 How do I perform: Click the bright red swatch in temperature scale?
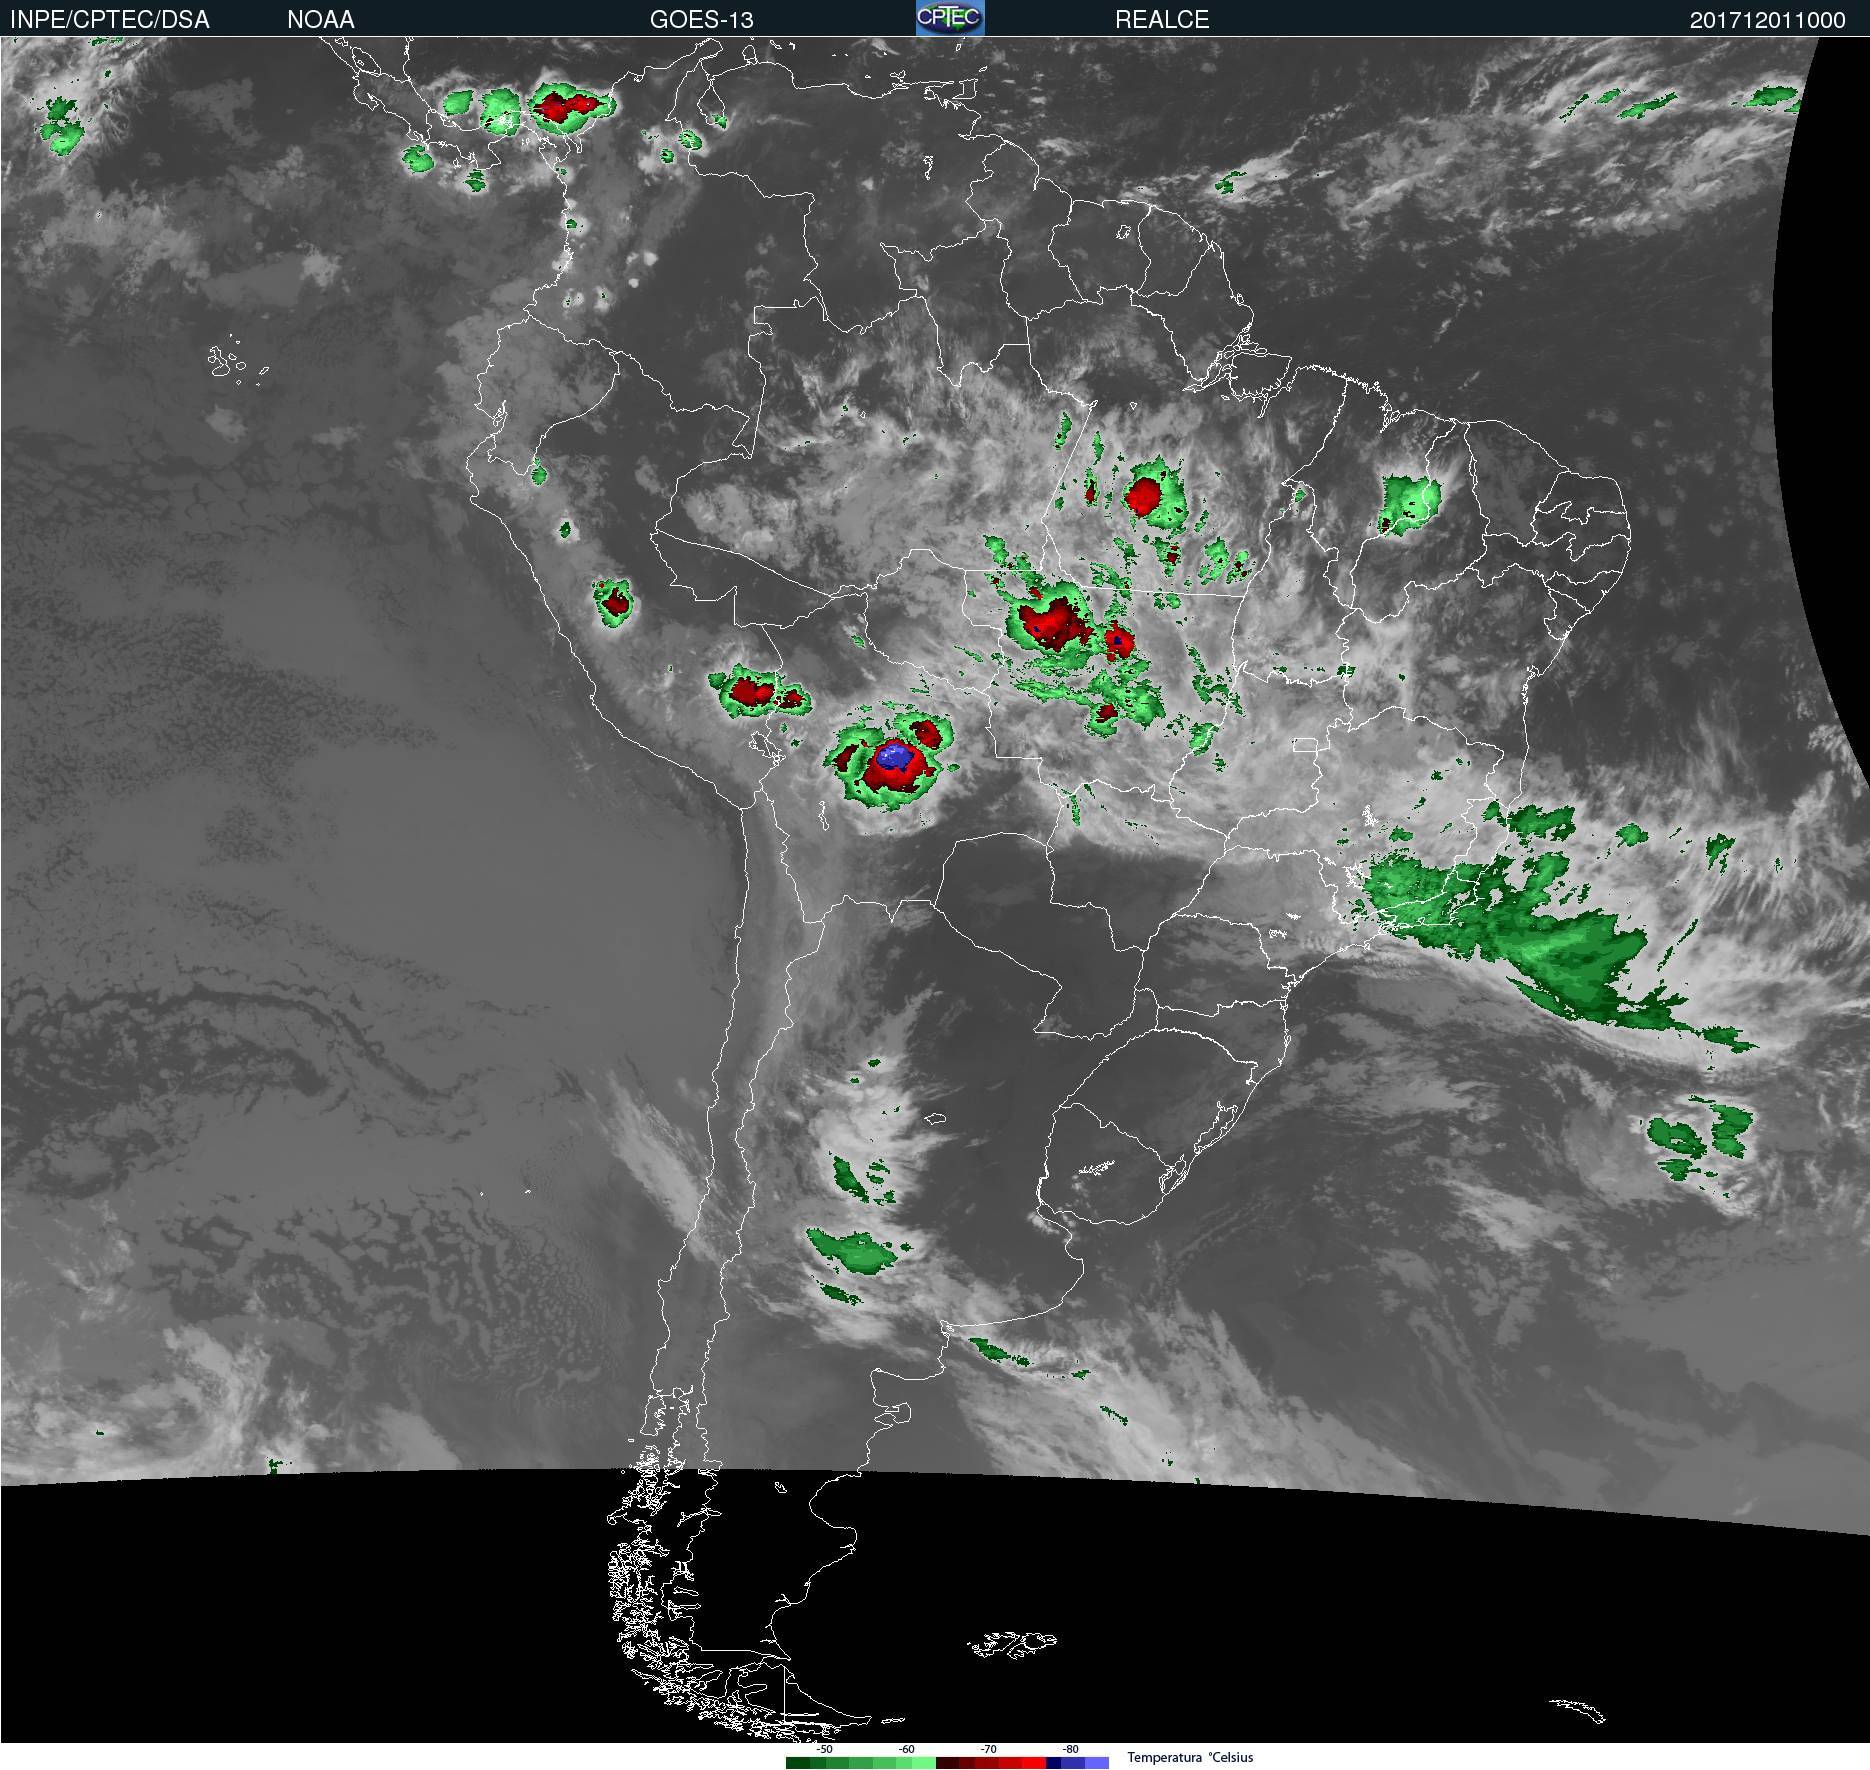(x=1034, y=1763)
